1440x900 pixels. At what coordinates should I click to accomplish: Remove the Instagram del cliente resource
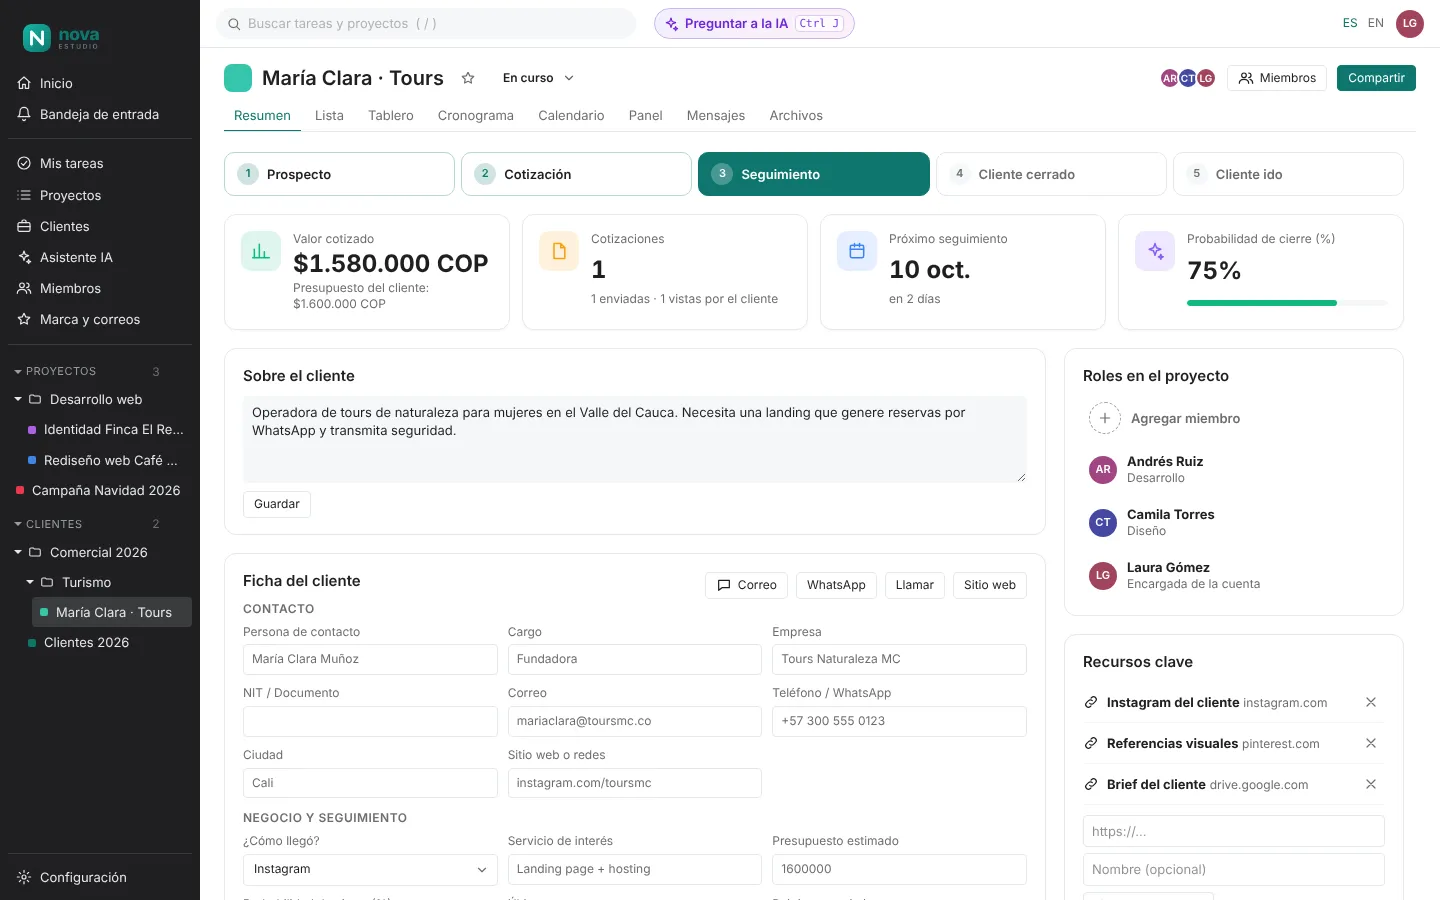(x=1371, y=703)
